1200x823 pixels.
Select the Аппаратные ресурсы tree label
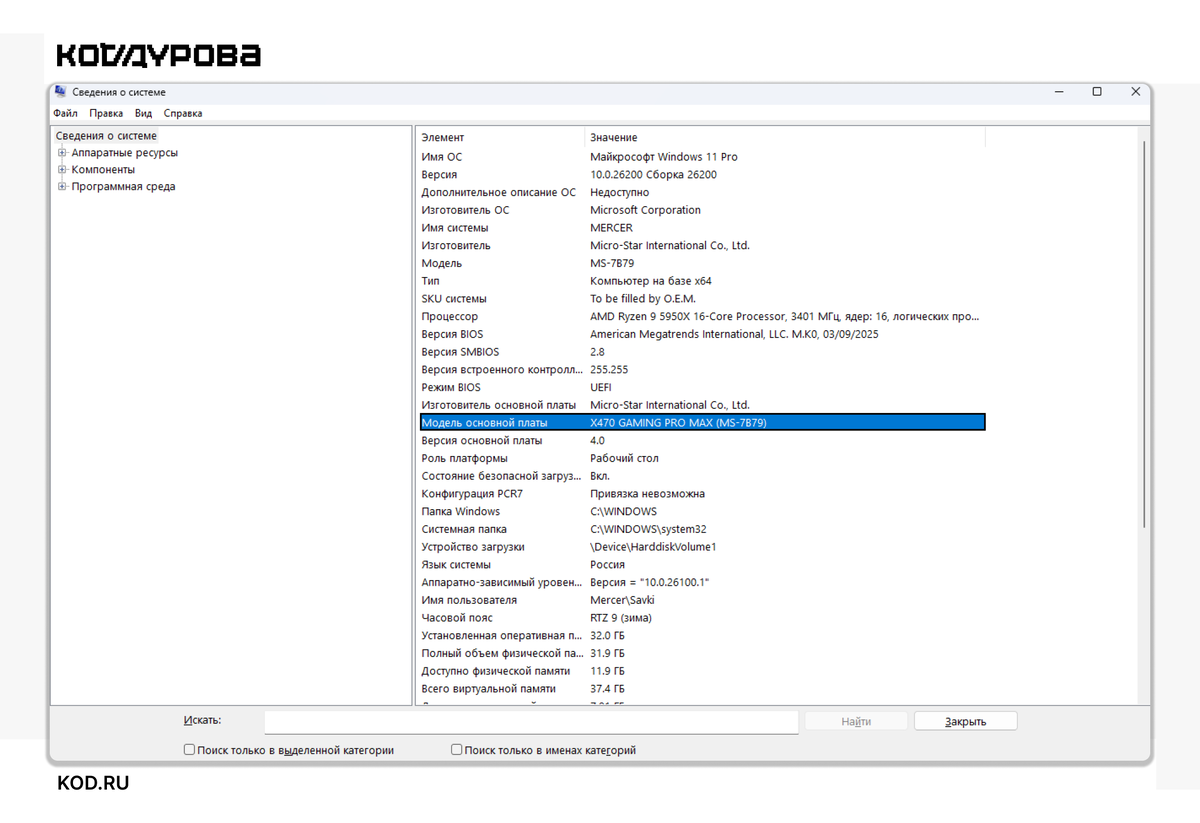point(125,153)
